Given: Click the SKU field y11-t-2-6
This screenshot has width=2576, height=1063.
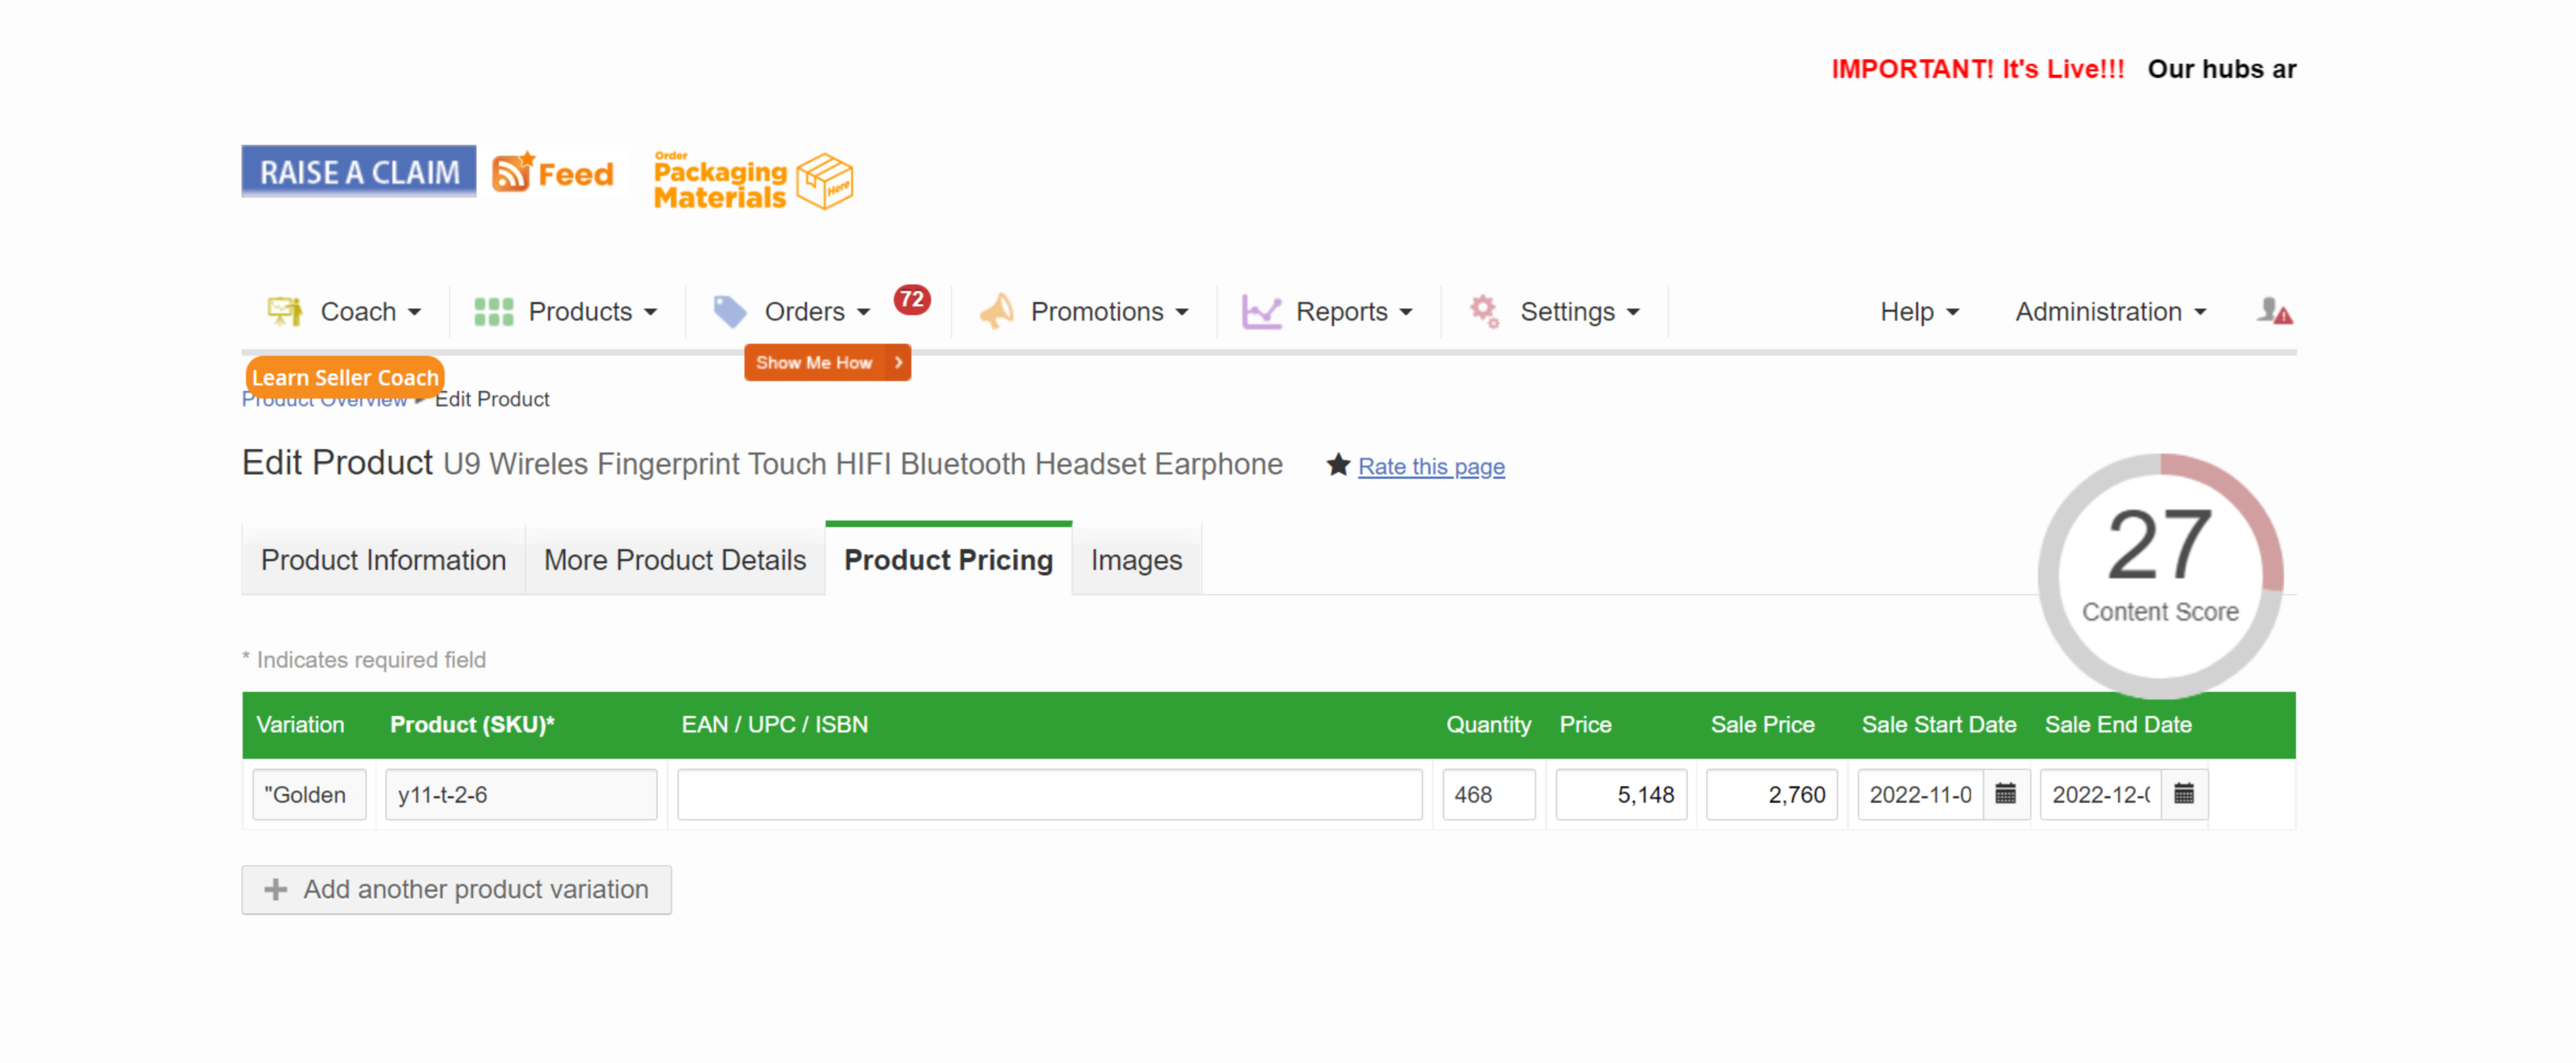Looking at the screenshot, I should (521, 794).
